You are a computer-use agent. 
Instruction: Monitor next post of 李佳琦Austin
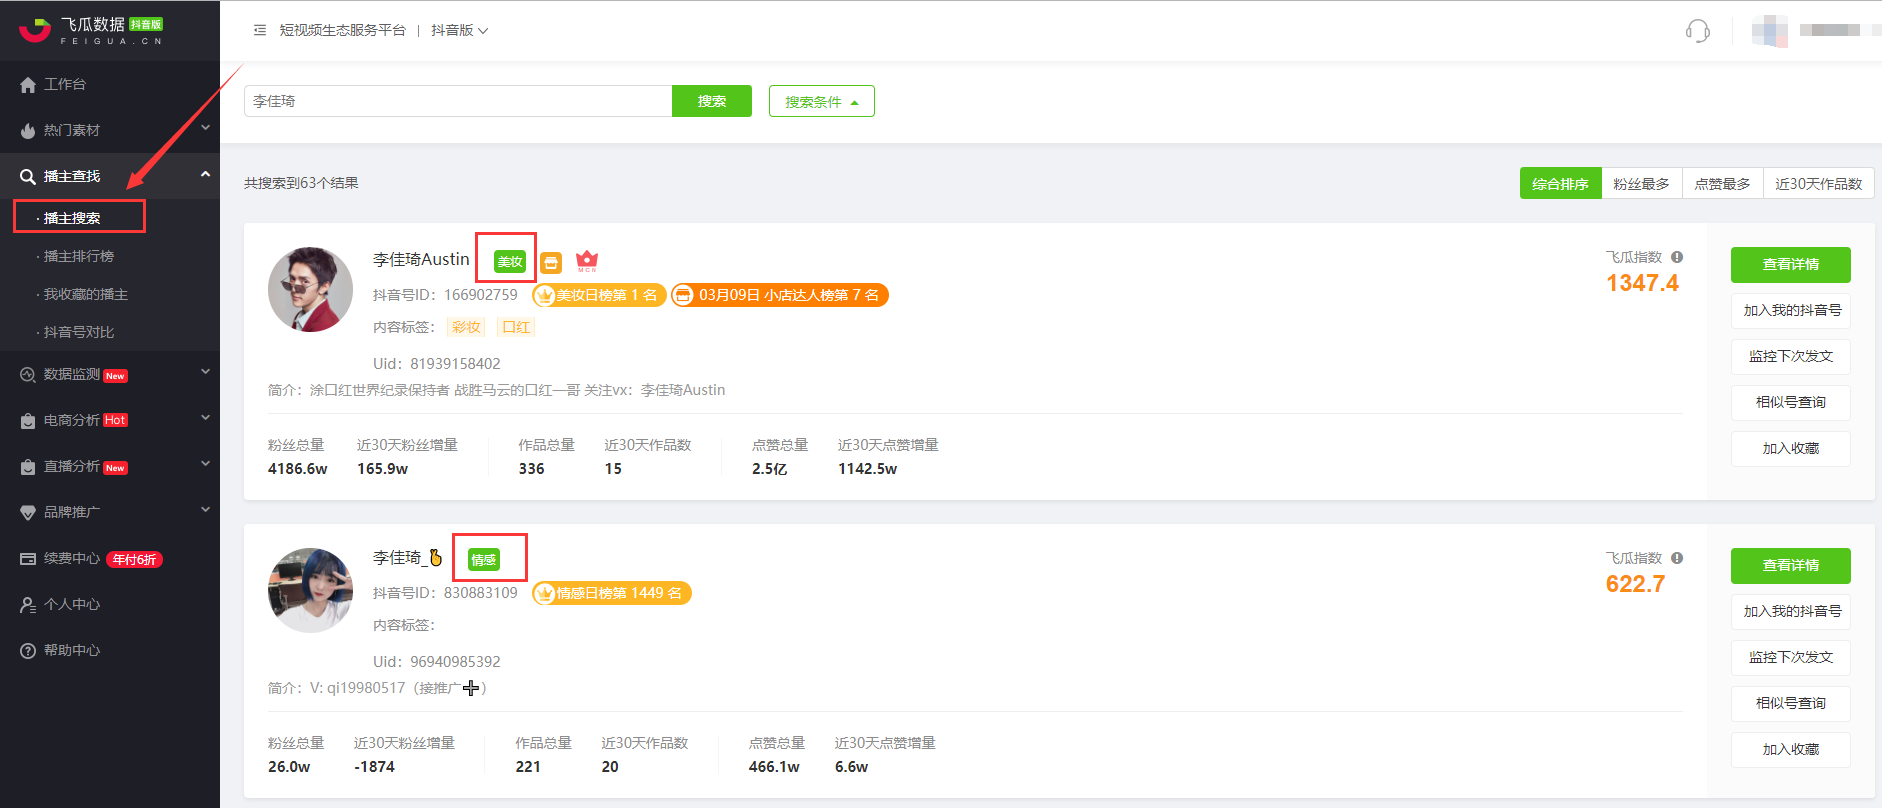tap(1791, 356)
